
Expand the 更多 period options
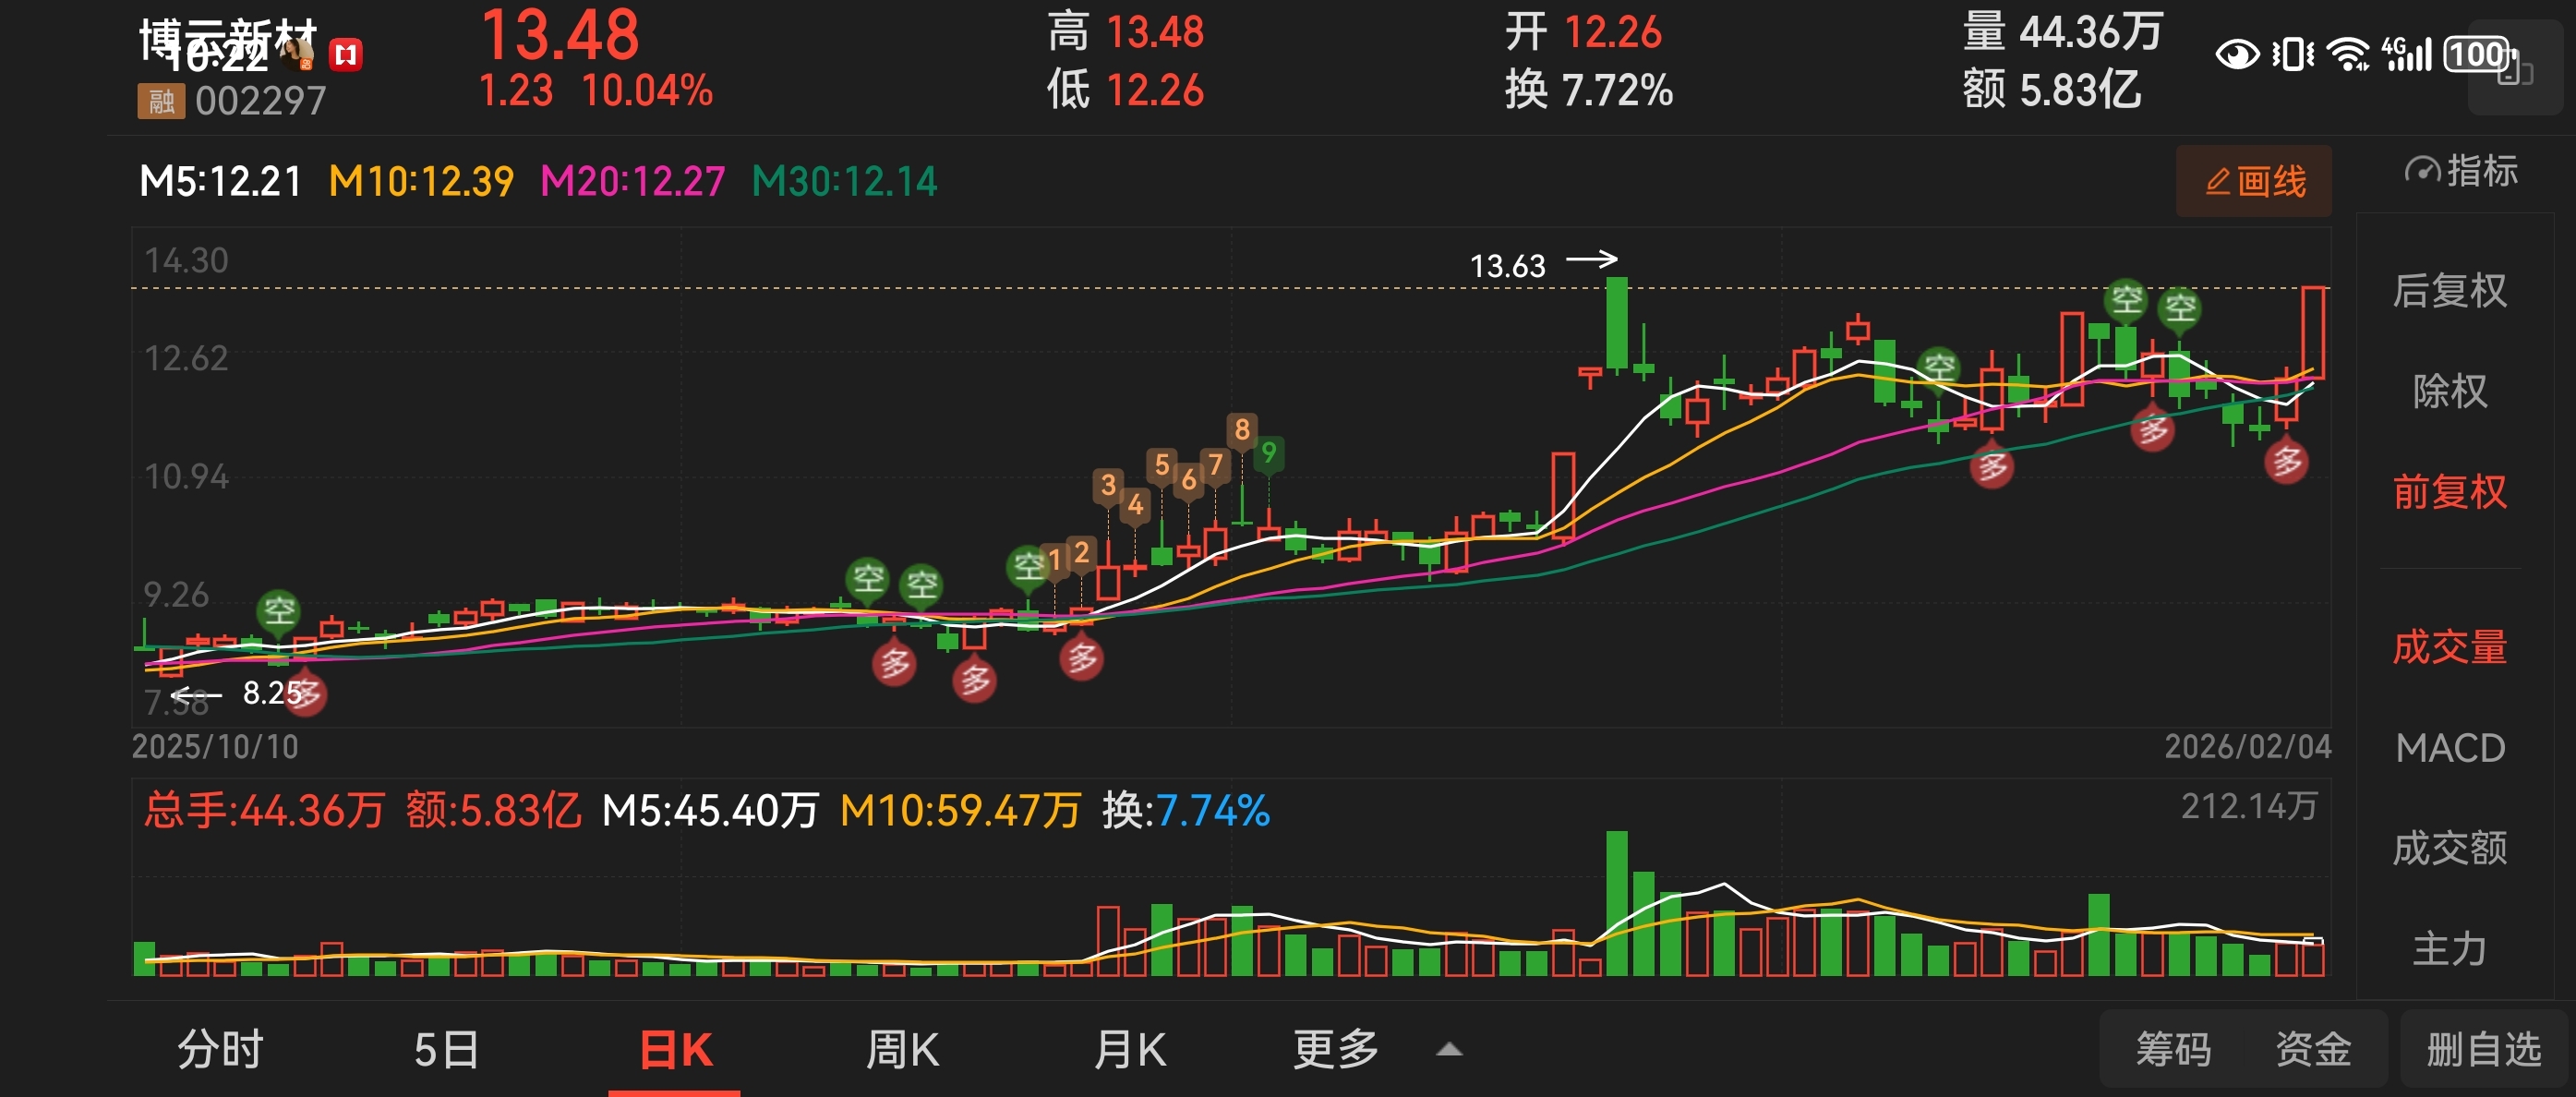tap(1335, 1050)
